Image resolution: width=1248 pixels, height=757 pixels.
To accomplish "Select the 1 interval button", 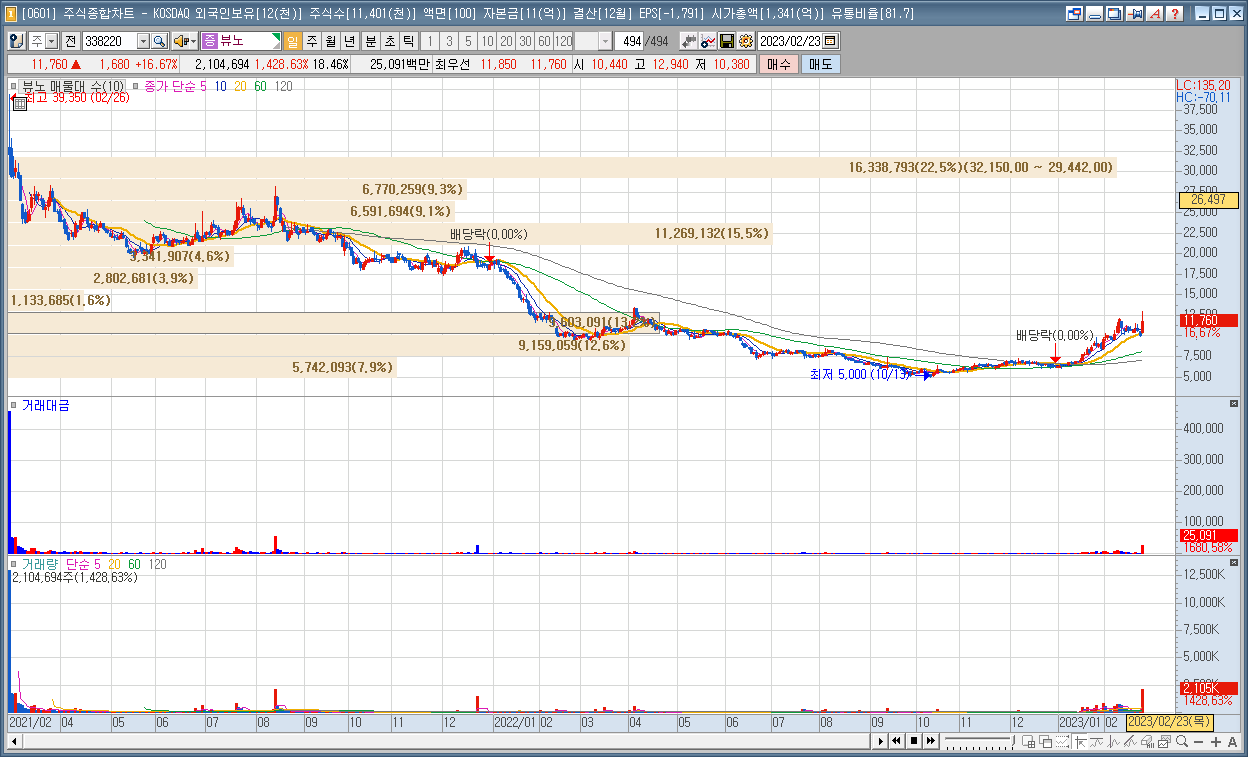I will click(430, 41).
